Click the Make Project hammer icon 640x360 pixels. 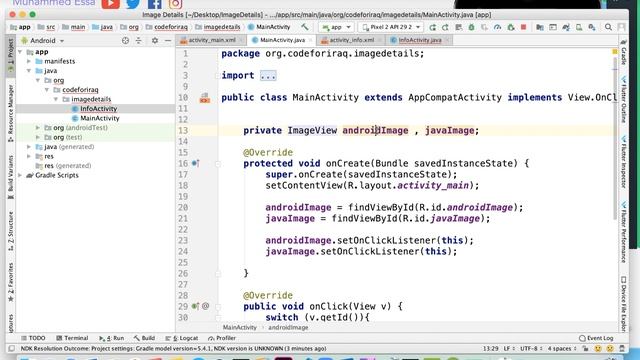point(304,27)
